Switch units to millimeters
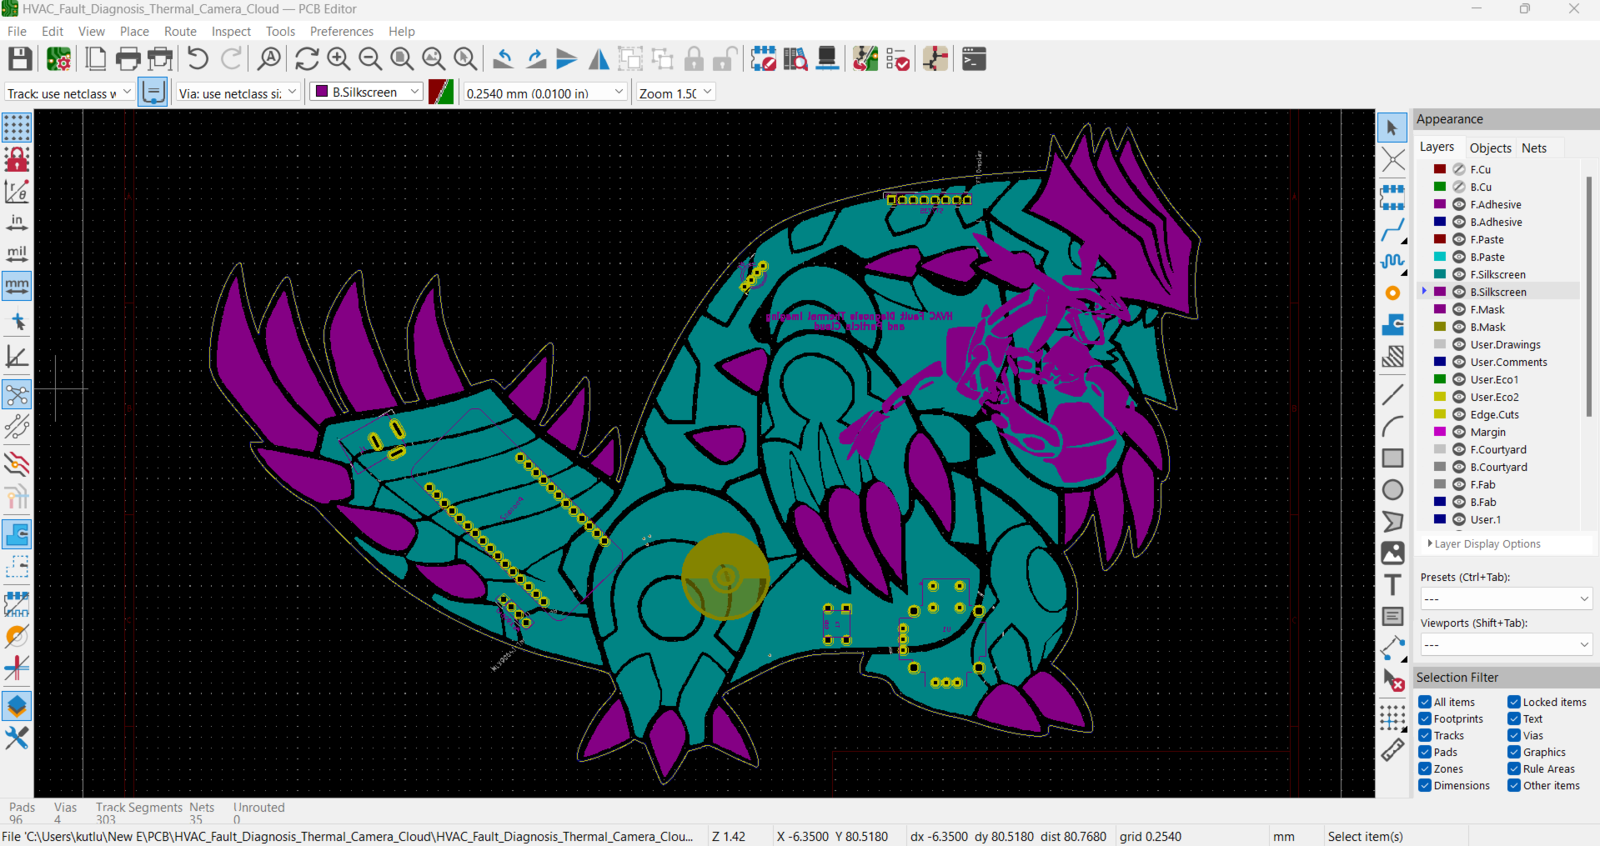This screenshot has width=1600, height=846. [x=17, y=286]
